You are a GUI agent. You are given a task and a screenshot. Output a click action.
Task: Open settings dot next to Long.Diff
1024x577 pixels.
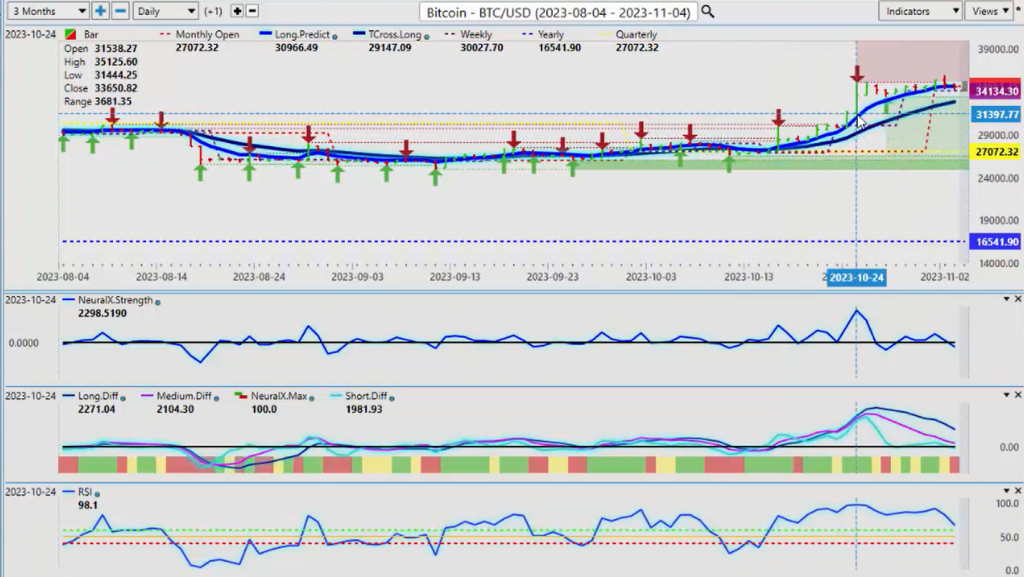click(123, 398)
